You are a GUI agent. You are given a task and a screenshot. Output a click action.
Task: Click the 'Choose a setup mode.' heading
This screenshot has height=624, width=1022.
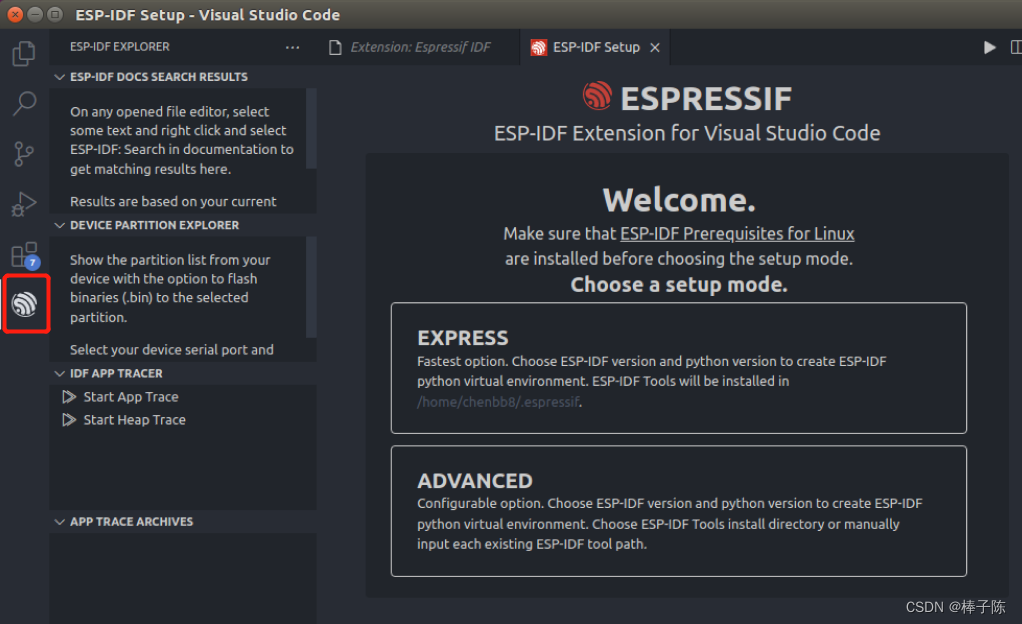[x=679, y=284]
